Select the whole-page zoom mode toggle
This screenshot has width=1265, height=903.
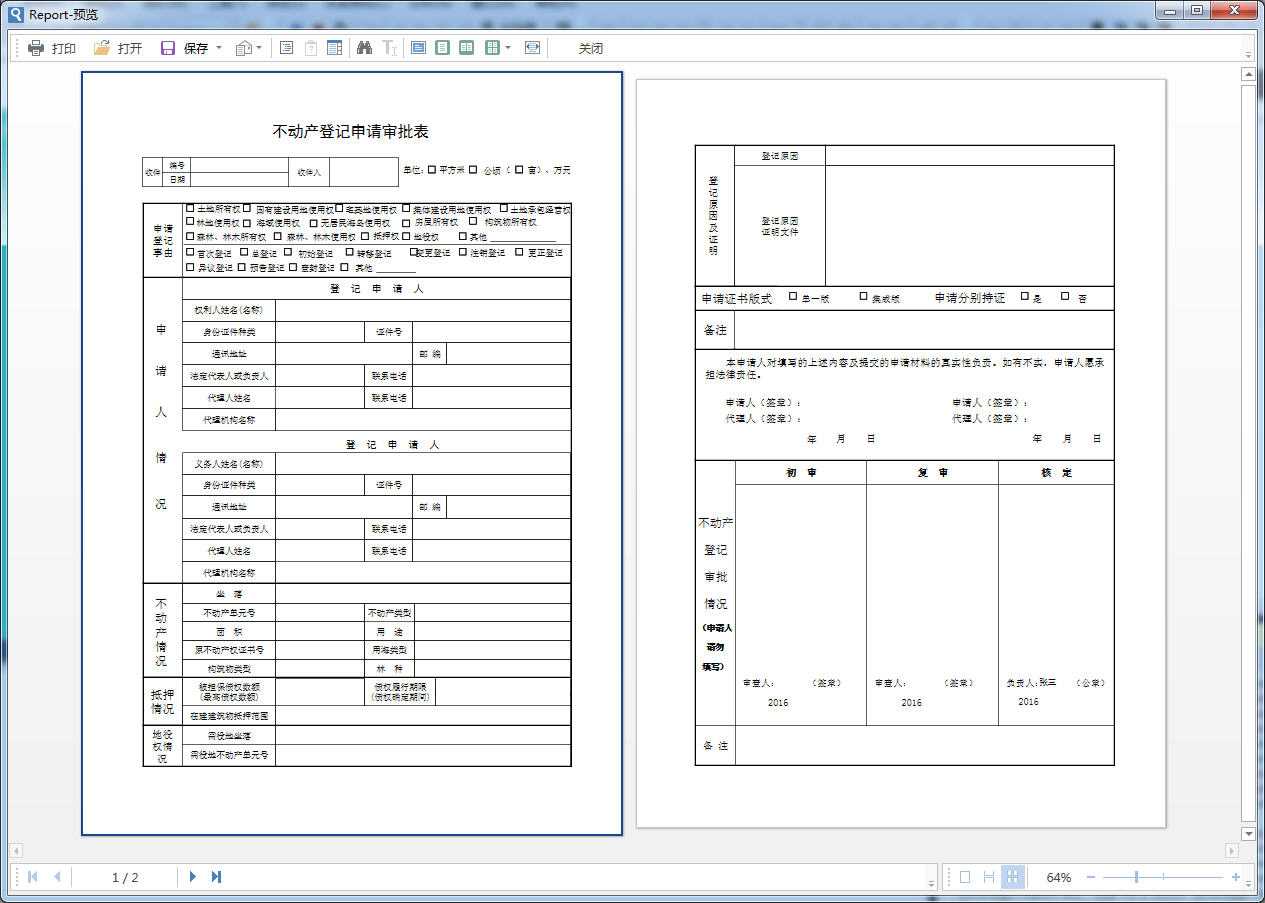click(965, 877)
